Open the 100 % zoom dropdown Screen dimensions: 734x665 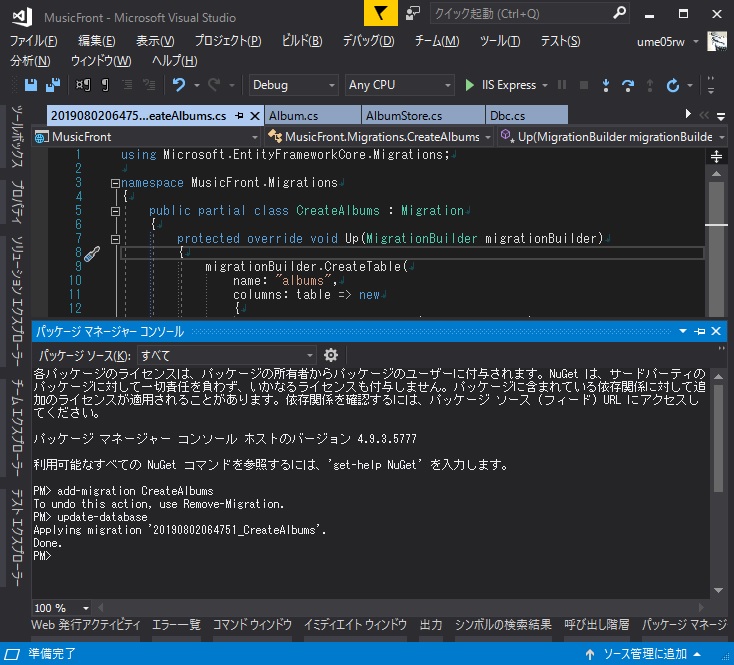pos(61,608)
